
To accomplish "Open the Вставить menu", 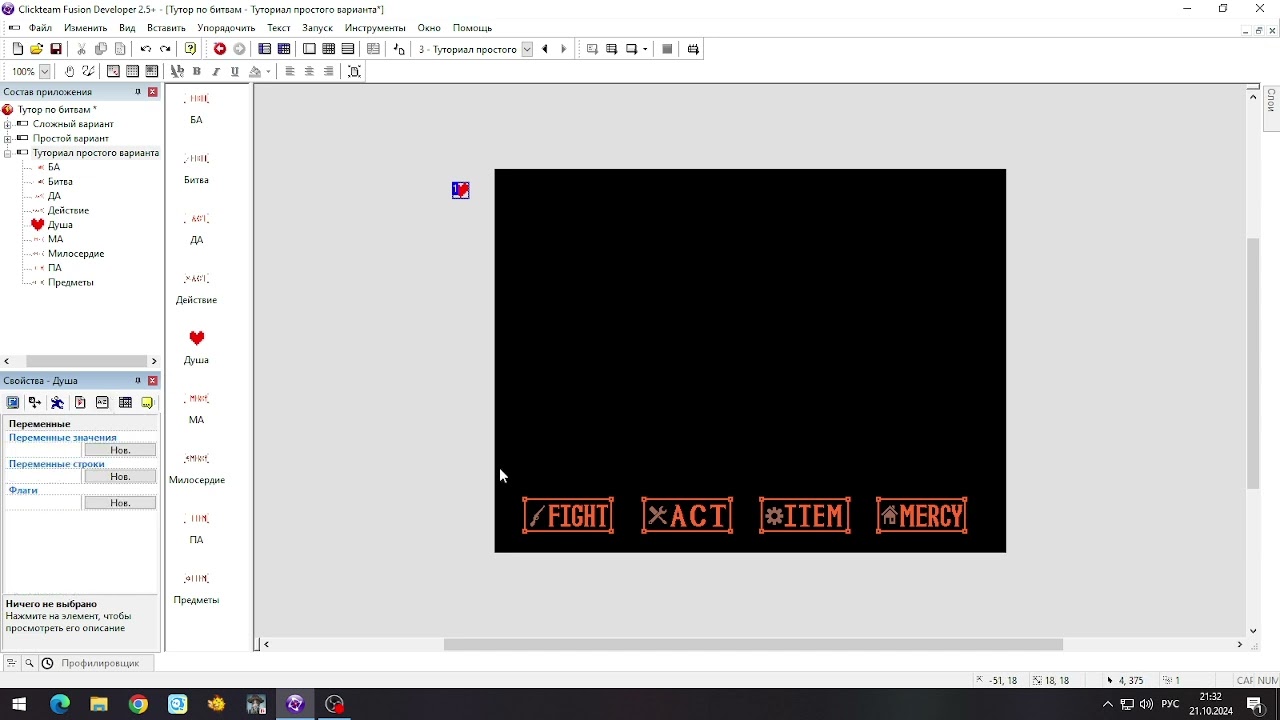I will tap(166, 28).
